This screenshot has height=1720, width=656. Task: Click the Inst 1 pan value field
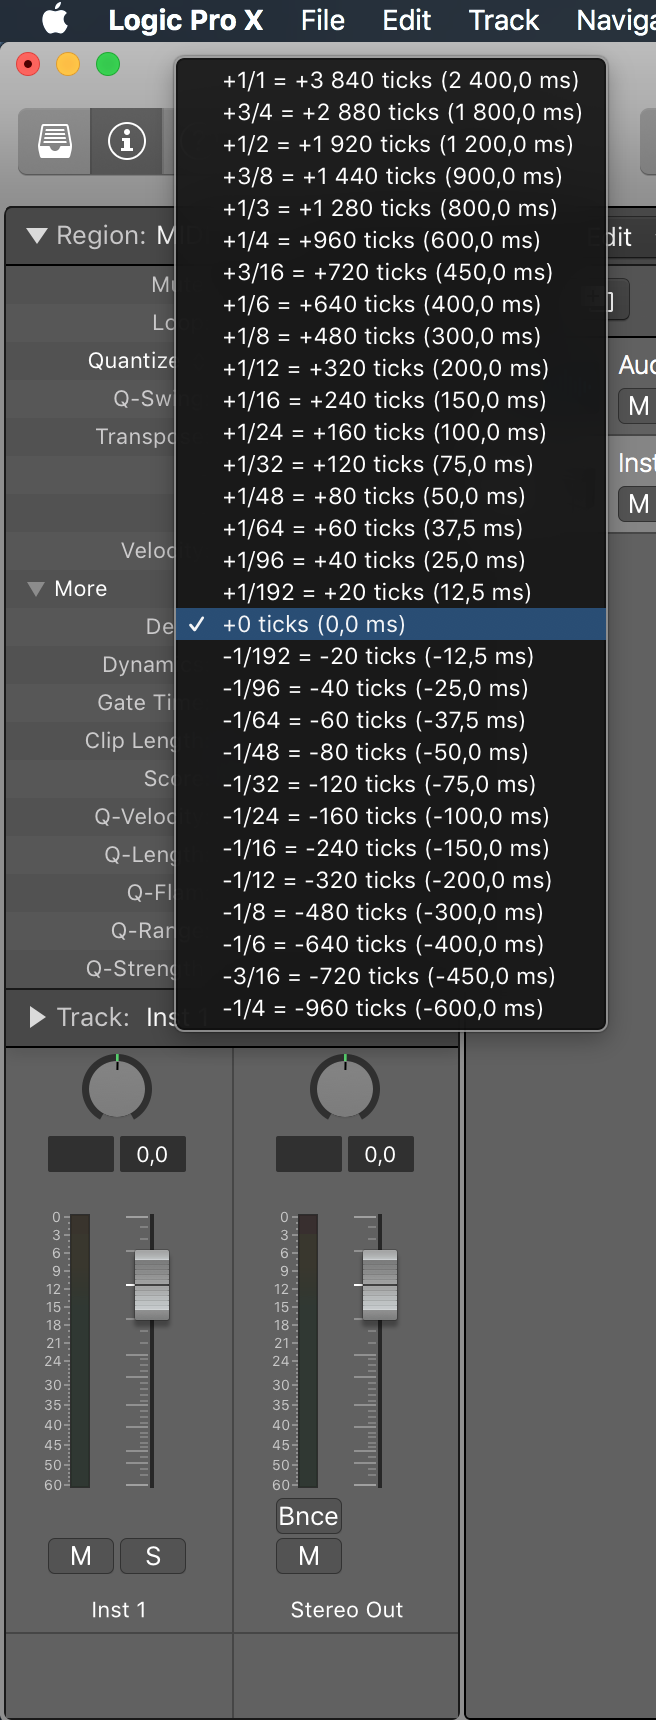(x=152, y=1154)
